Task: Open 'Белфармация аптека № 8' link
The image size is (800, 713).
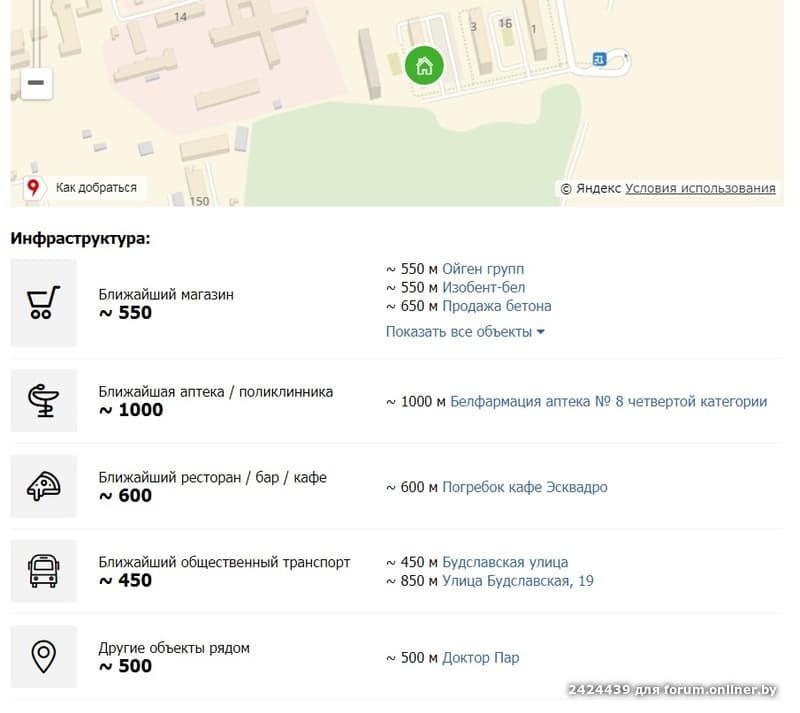Action: (608, 402)
